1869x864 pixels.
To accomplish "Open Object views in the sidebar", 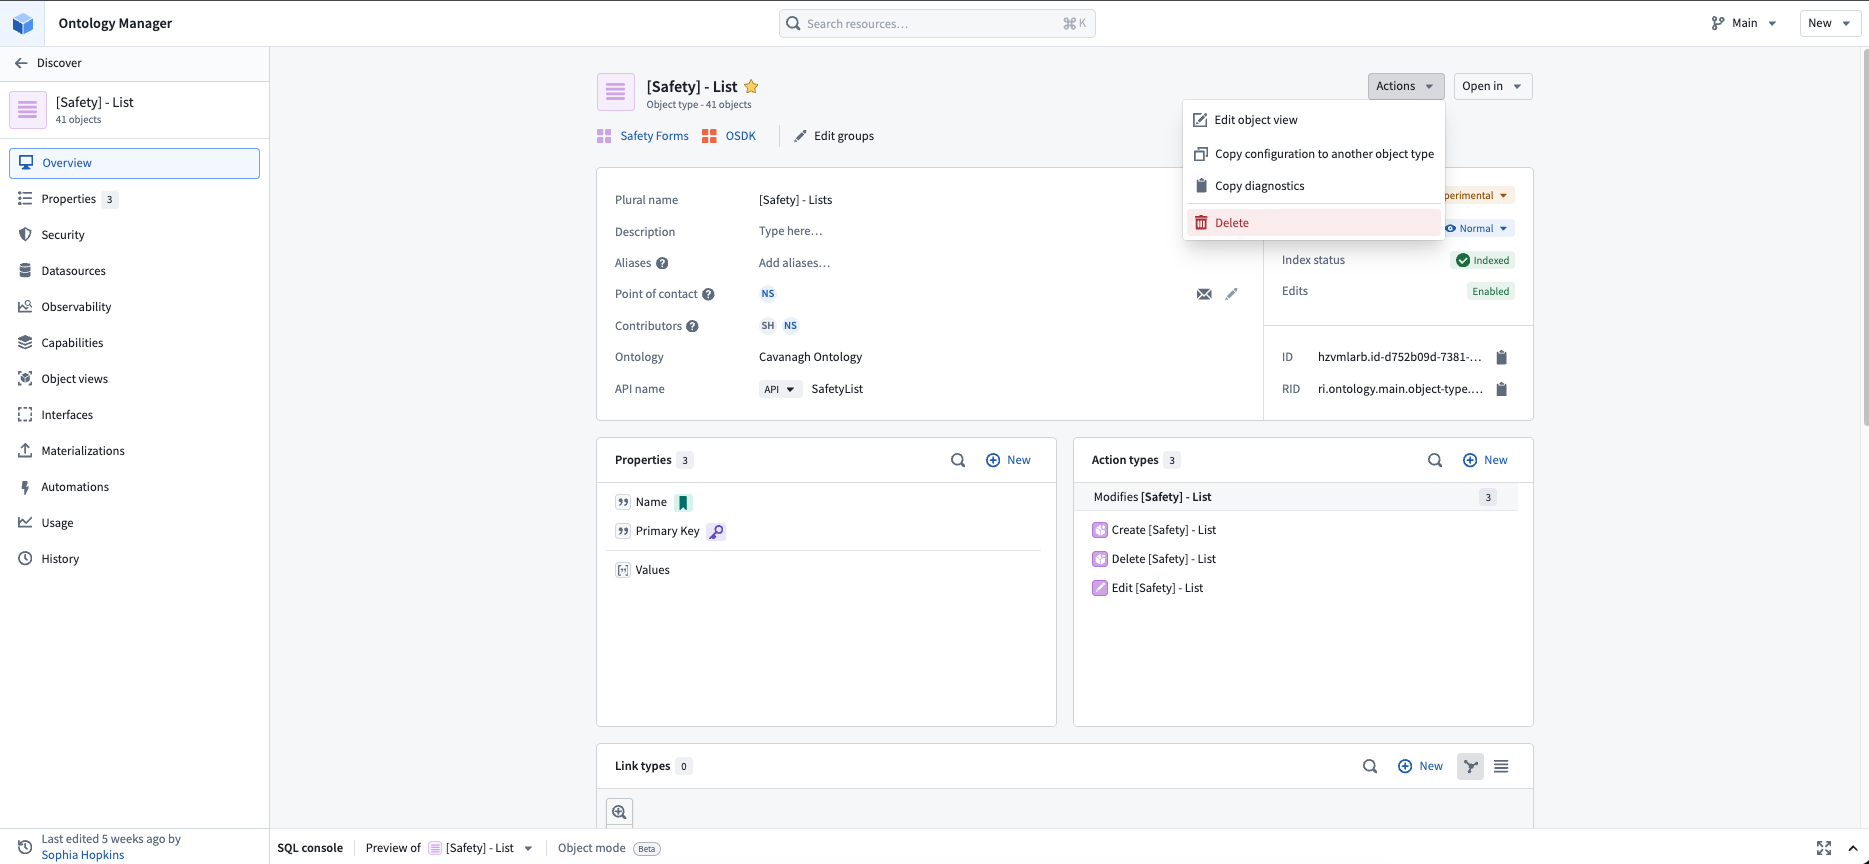I will click(134, 379).
